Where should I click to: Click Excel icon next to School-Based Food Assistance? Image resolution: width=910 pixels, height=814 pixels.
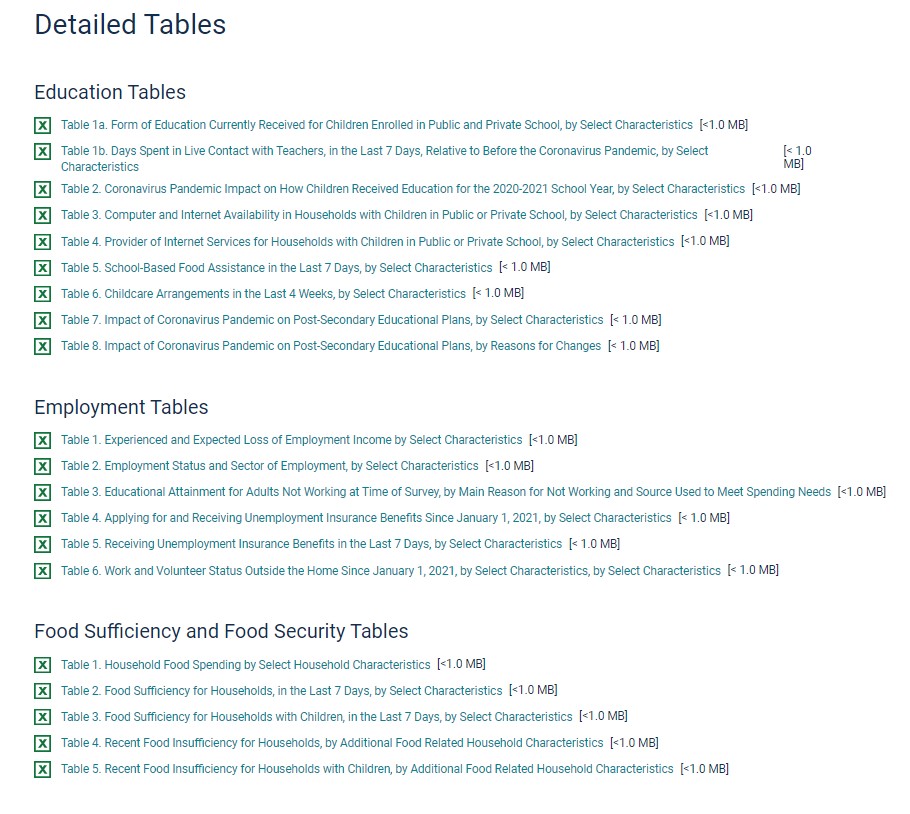coord(43,268)
